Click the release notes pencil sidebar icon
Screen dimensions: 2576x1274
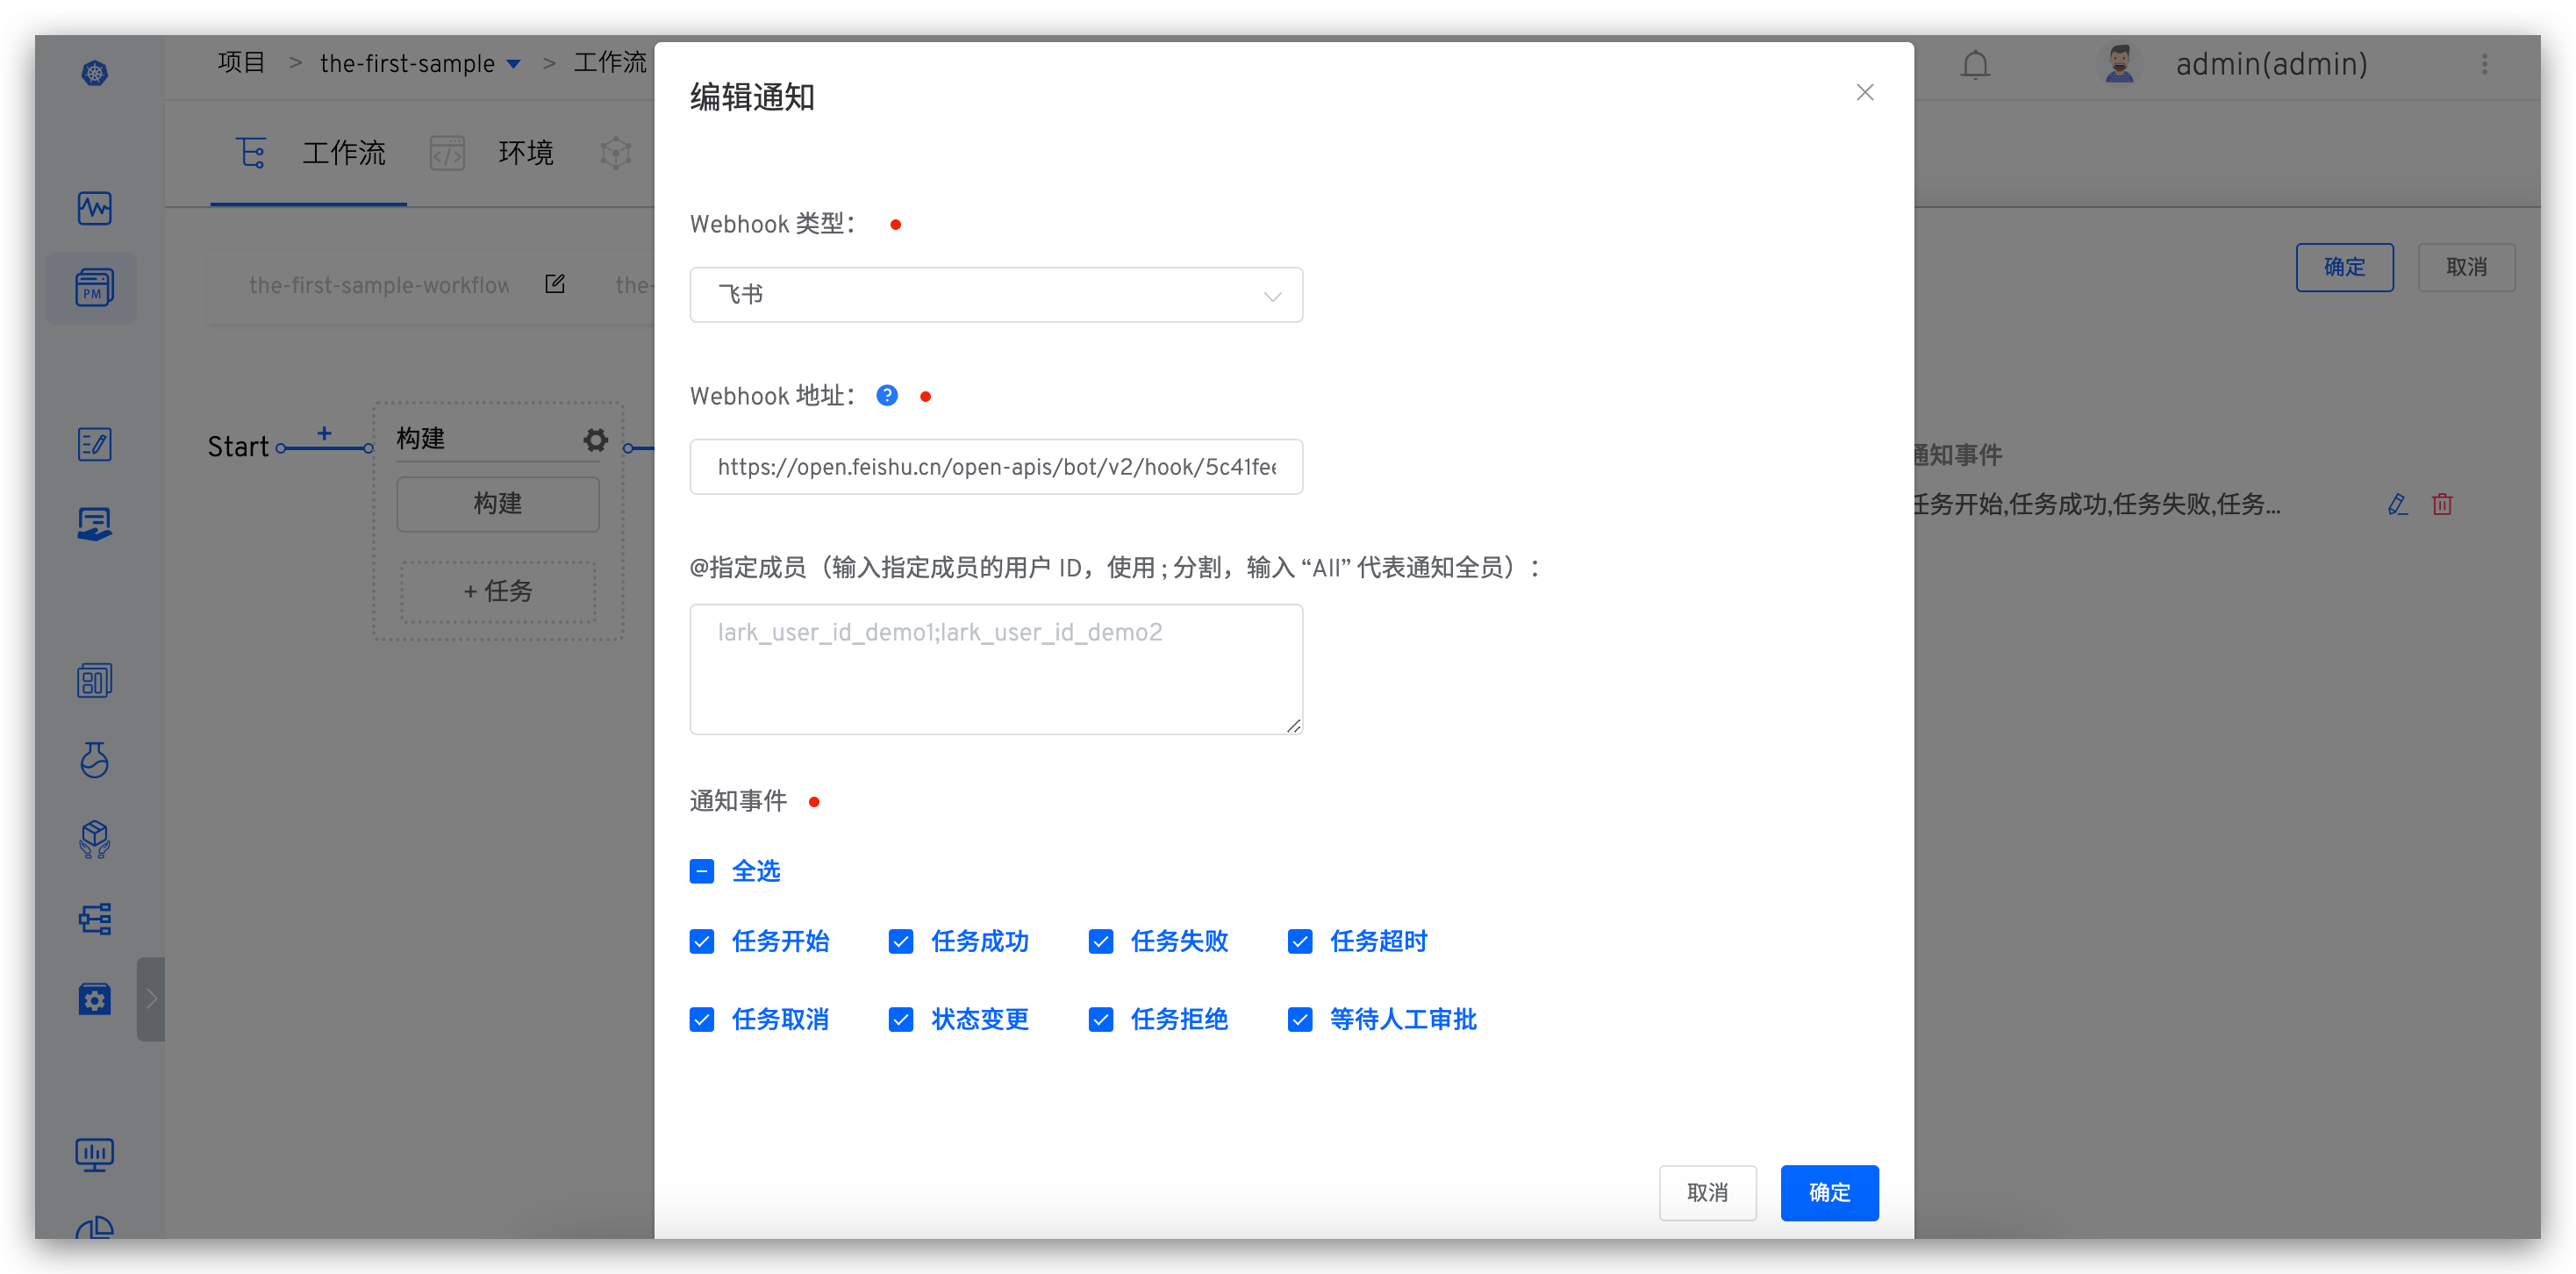click(x=93, y=445)
